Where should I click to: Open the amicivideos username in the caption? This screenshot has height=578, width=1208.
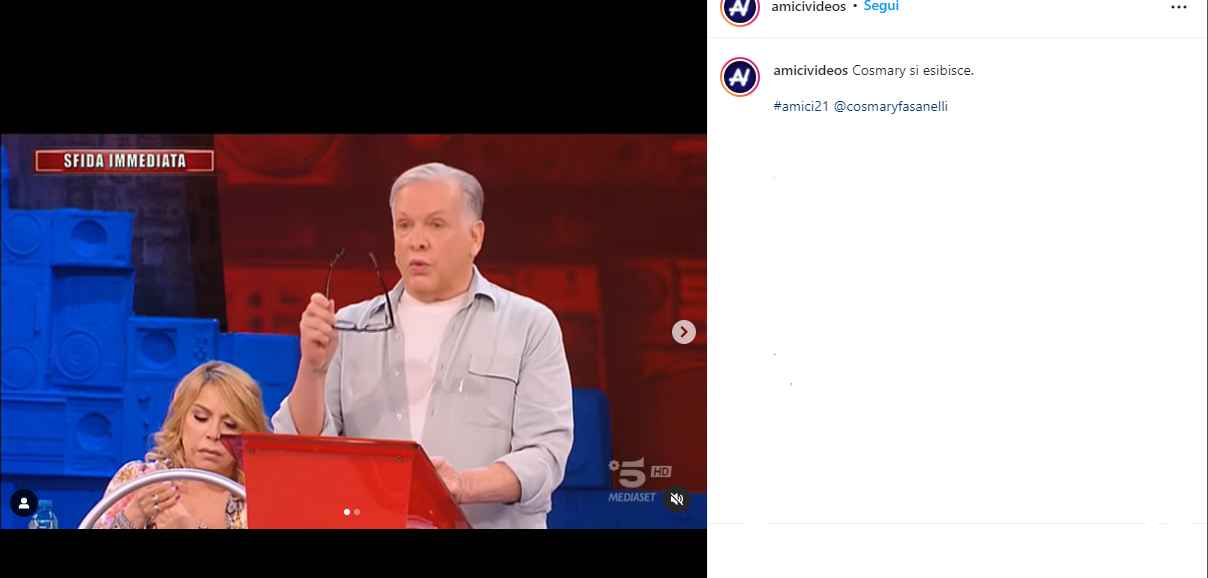pos(811,71)
